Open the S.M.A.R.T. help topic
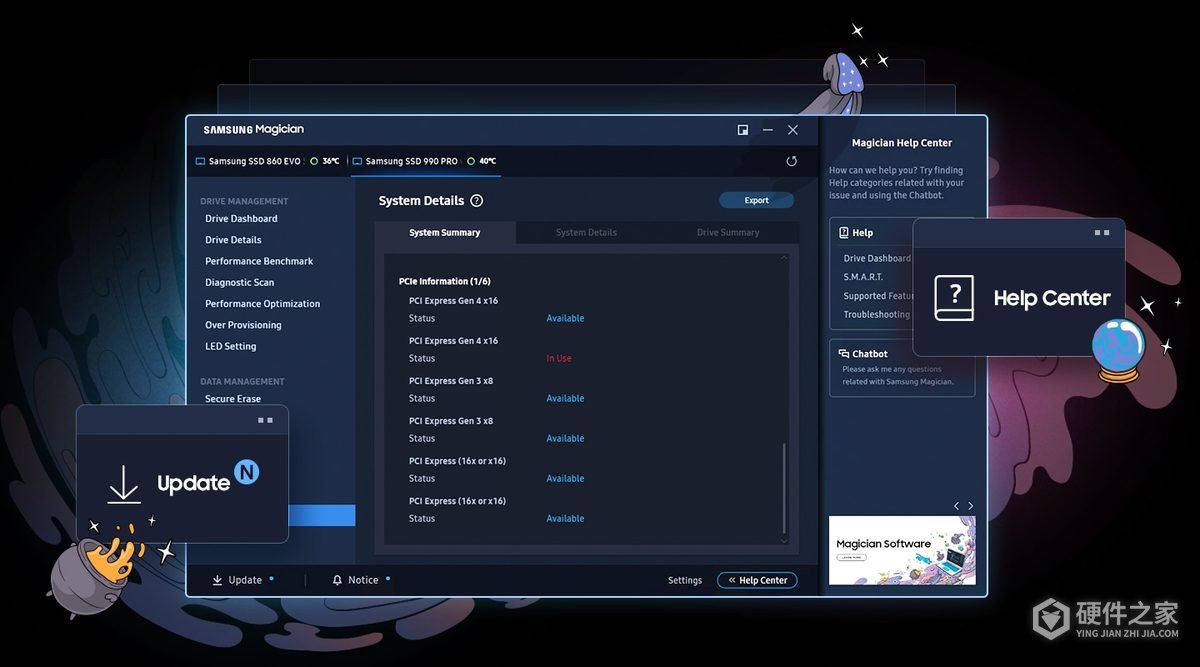This screenshot has height=667, width=1200. 863,277
